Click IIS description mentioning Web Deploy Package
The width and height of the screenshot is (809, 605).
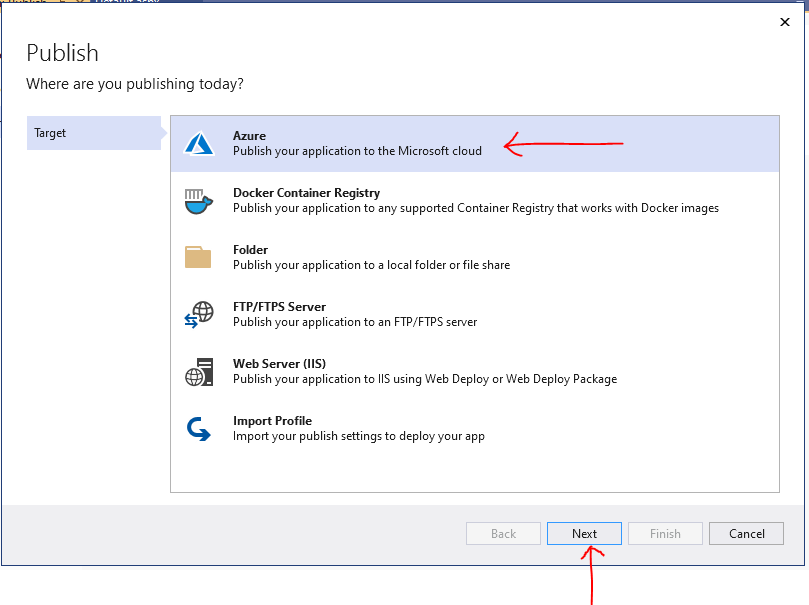[425, 379]
